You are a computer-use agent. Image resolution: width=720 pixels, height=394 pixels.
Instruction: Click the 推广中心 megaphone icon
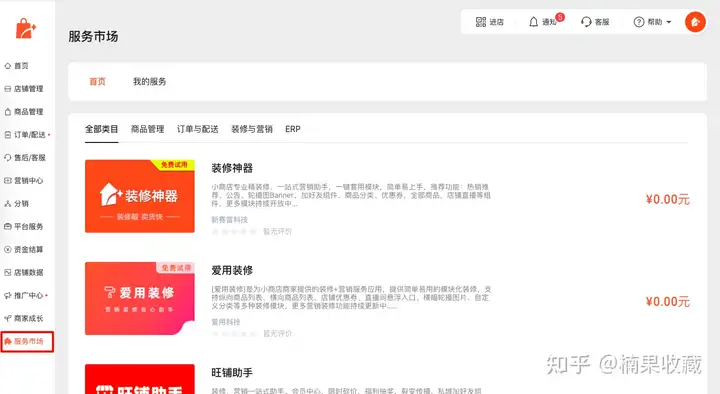[8, 295]
